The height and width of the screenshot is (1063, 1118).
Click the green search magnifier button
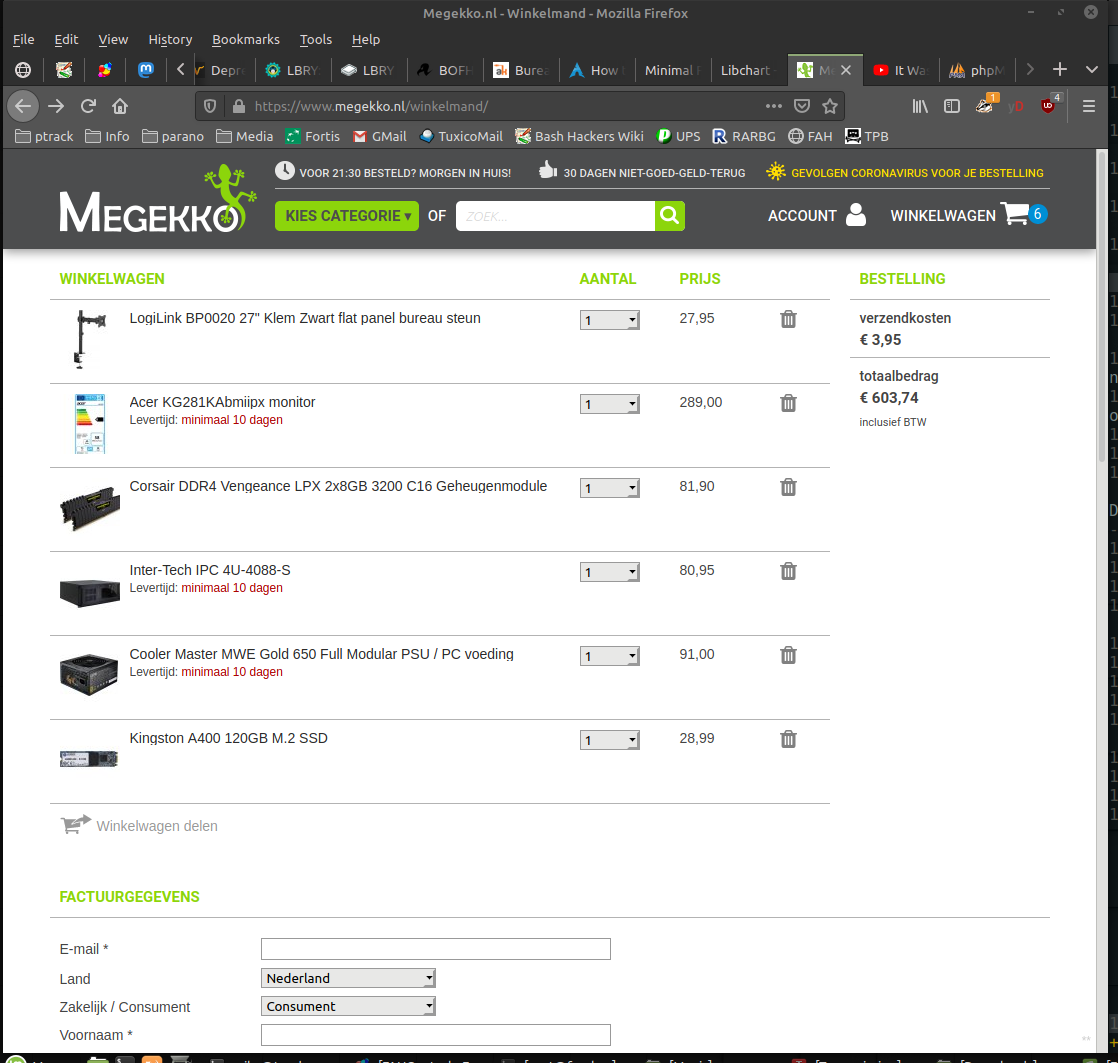[670, 216]
